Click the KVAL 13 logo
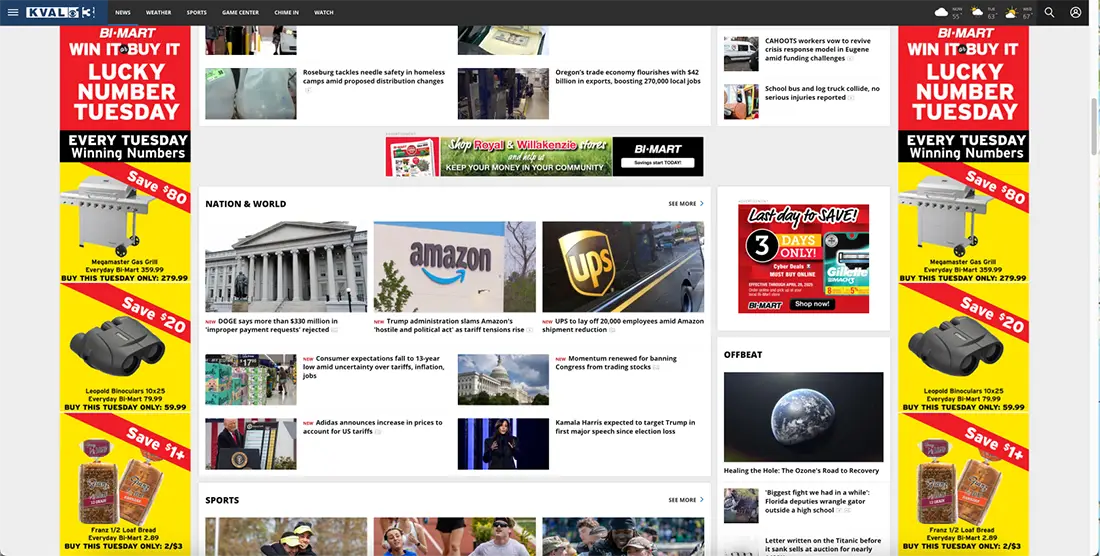Viewport: 1100px width, 556px height. click(x=60, y=13)
